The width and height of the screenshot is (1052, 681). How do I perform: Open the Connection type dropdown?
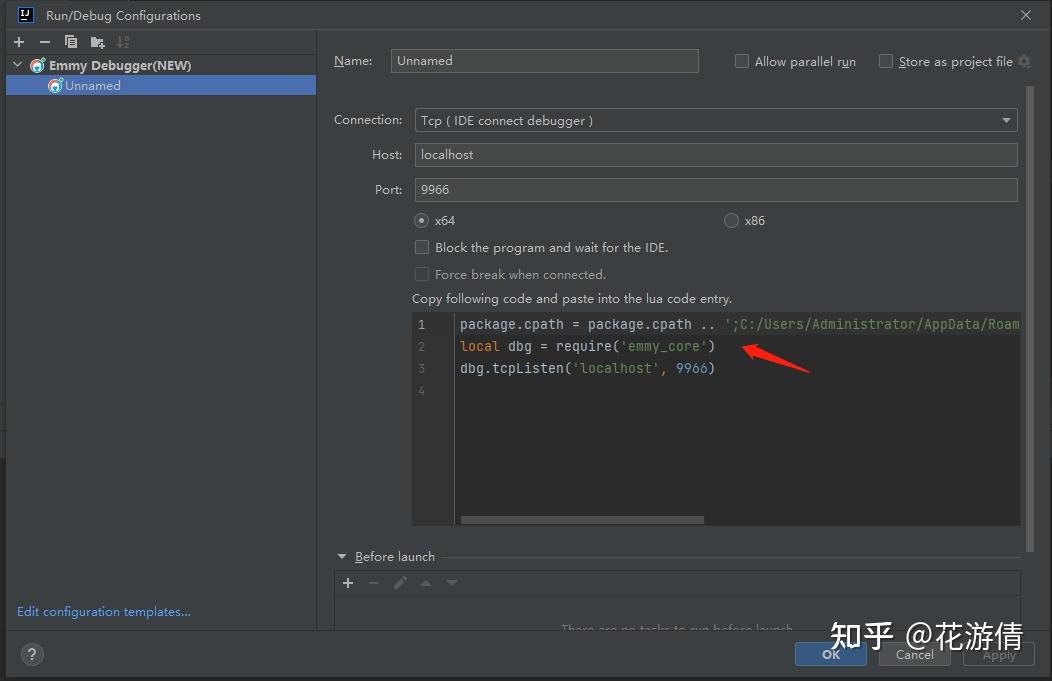(x=716, y=120)
